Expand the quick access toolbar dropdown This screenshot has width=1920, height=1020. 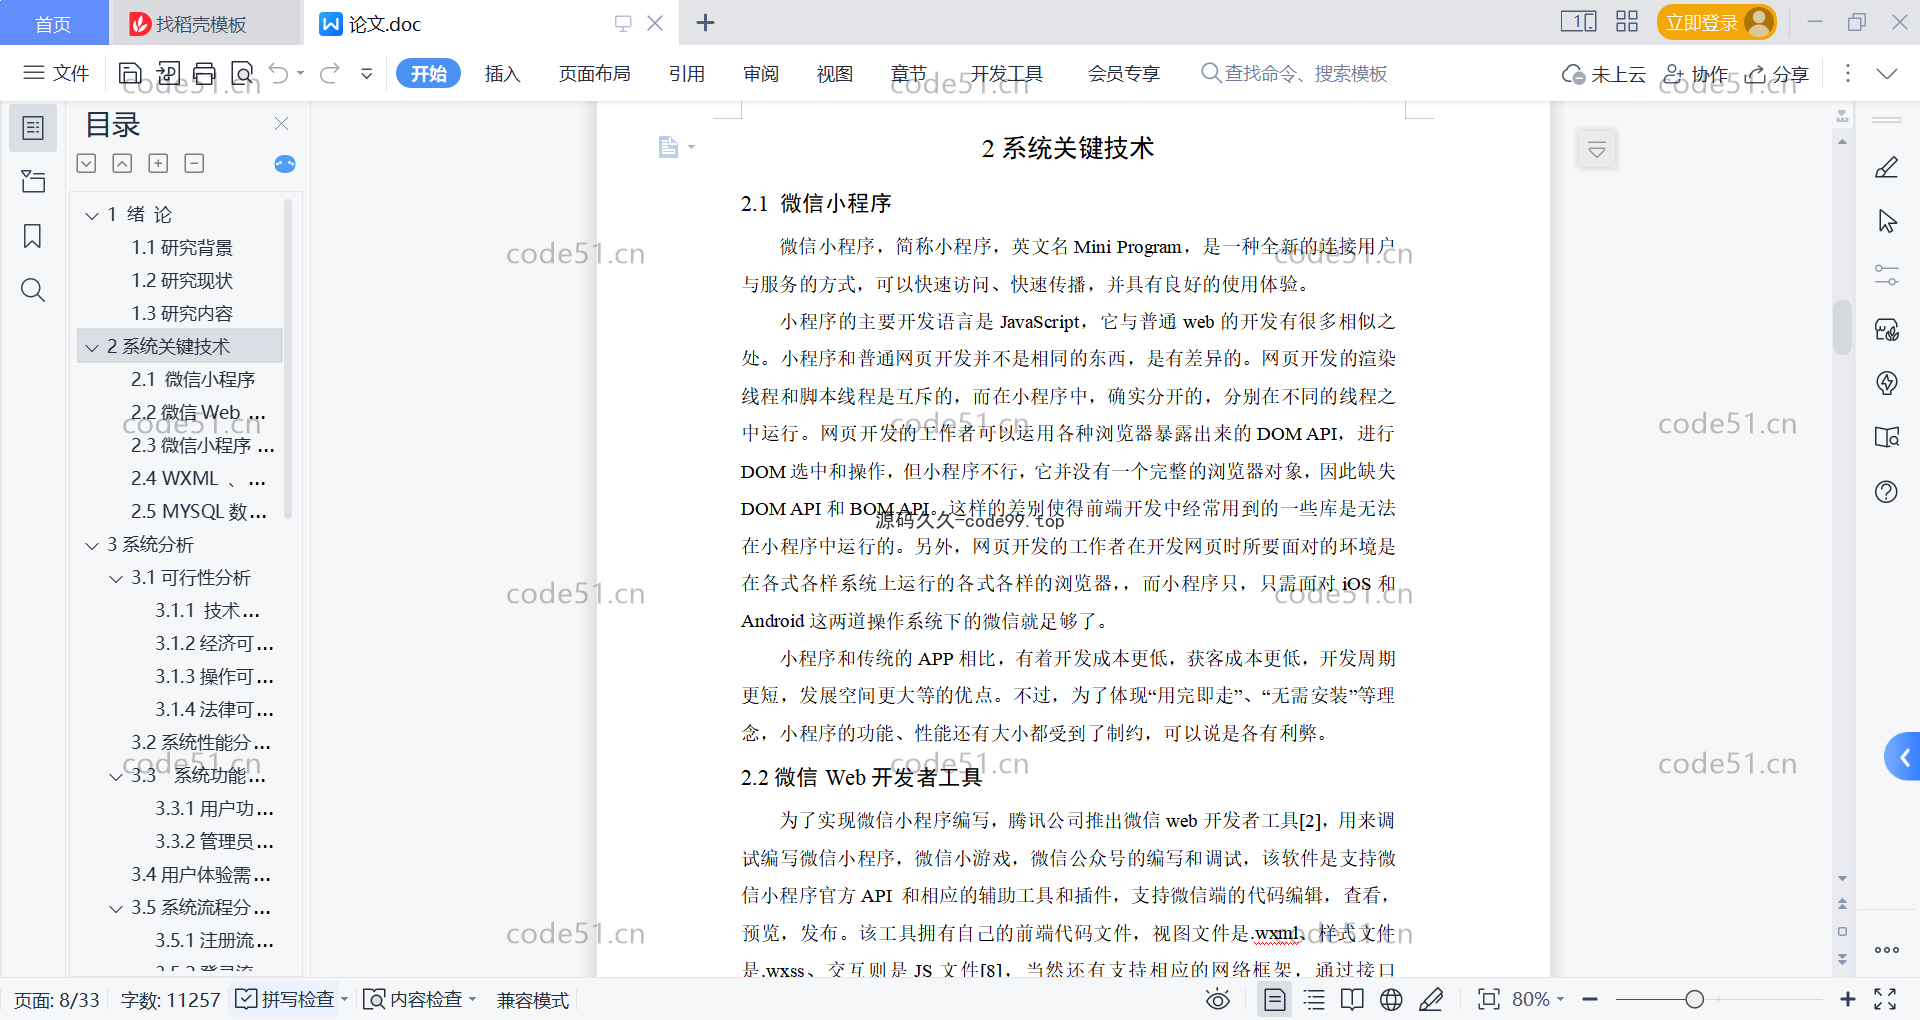367,73
